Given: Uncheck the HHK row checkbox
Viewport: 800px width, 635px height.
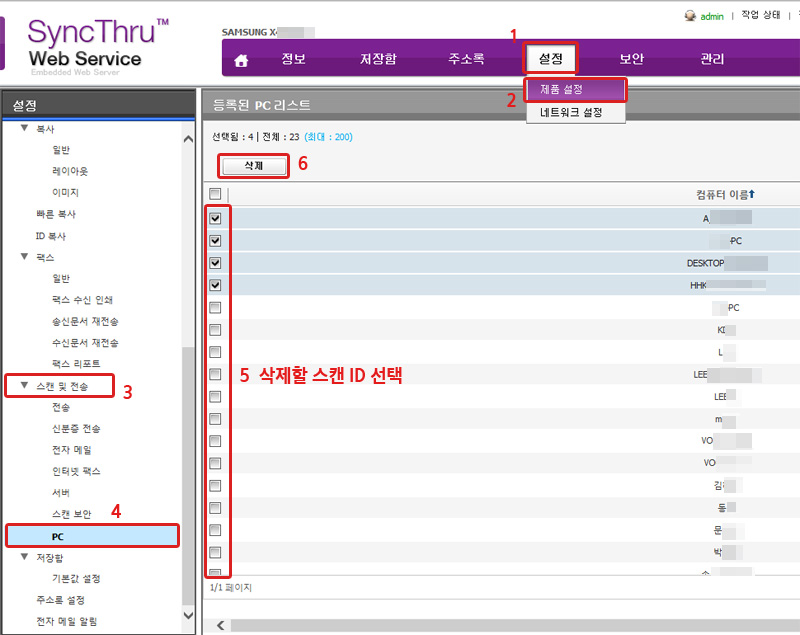Looking at the screenshot, I should (216, 285).
